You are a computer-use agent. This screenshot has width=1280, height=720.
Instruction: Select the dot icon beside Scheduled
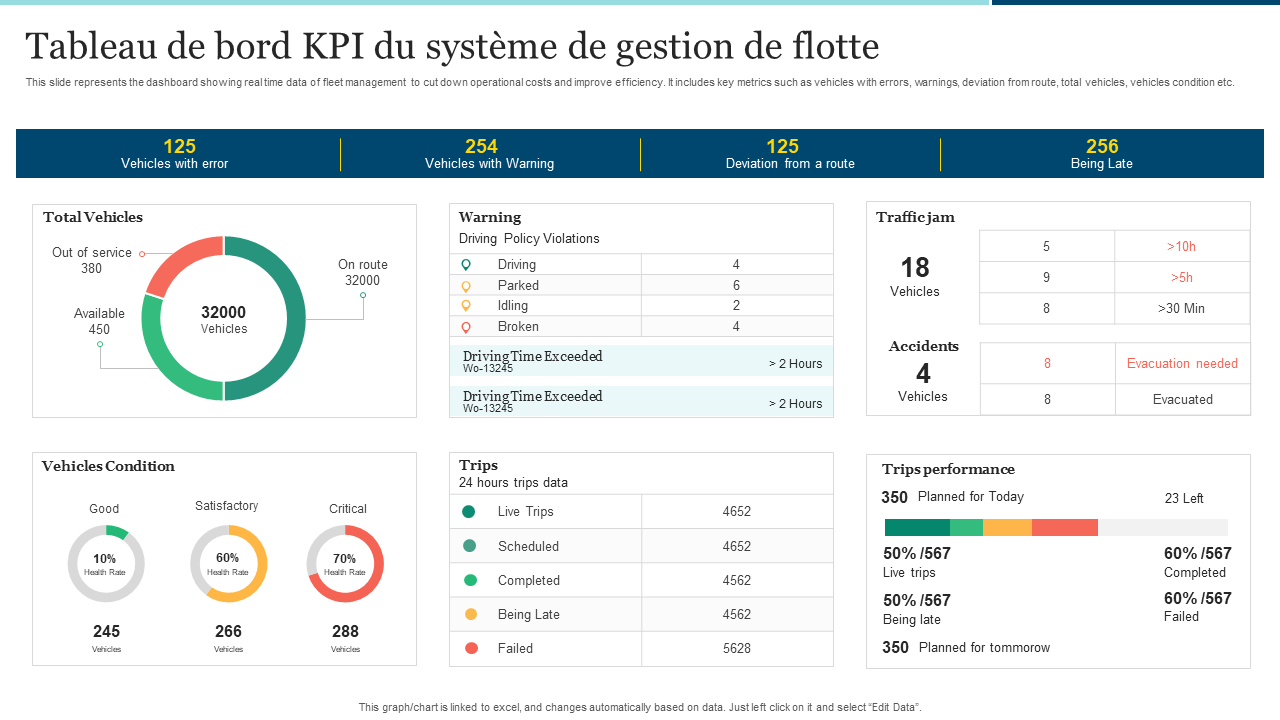pyautogui.click(x=469, y=546)
